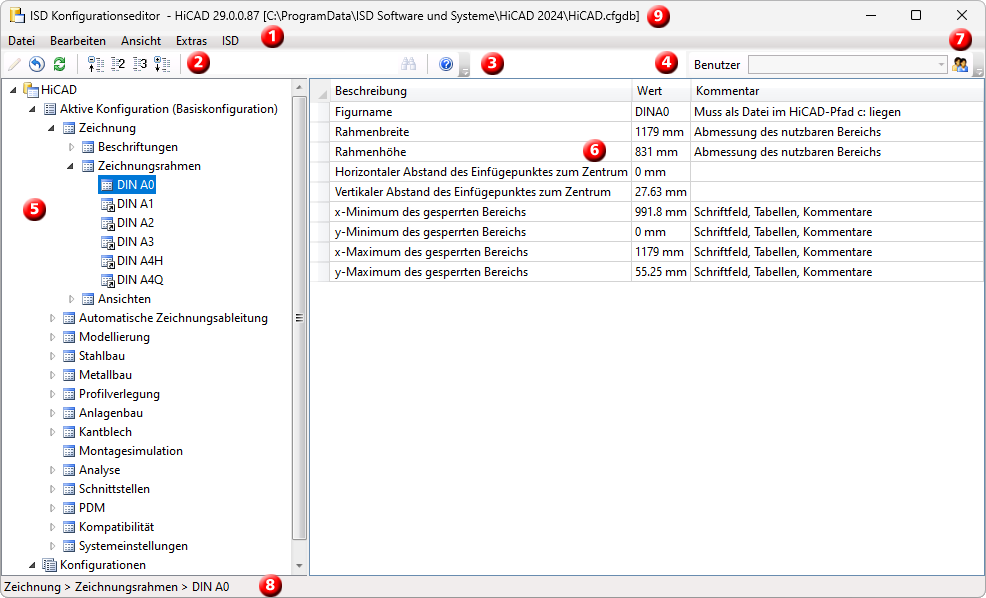
Task: Click the binoculars search icon
Action: point(409,64)
